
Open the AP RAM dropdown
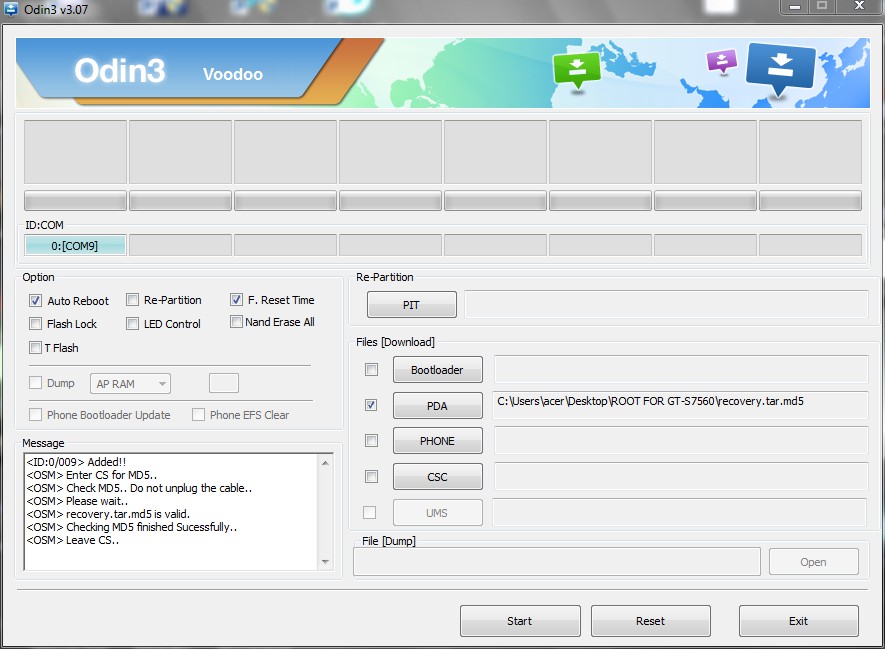tap(131, 383)
